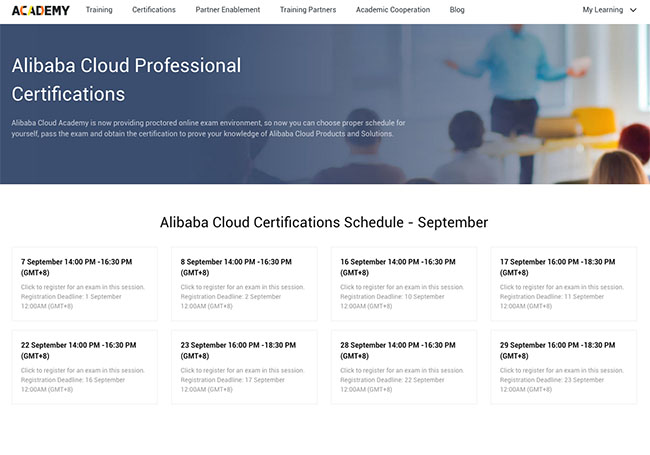650x455 pixels.
Task: Select the 23 September 16:00 PM exam session
Action: click(x=244, y=367)
